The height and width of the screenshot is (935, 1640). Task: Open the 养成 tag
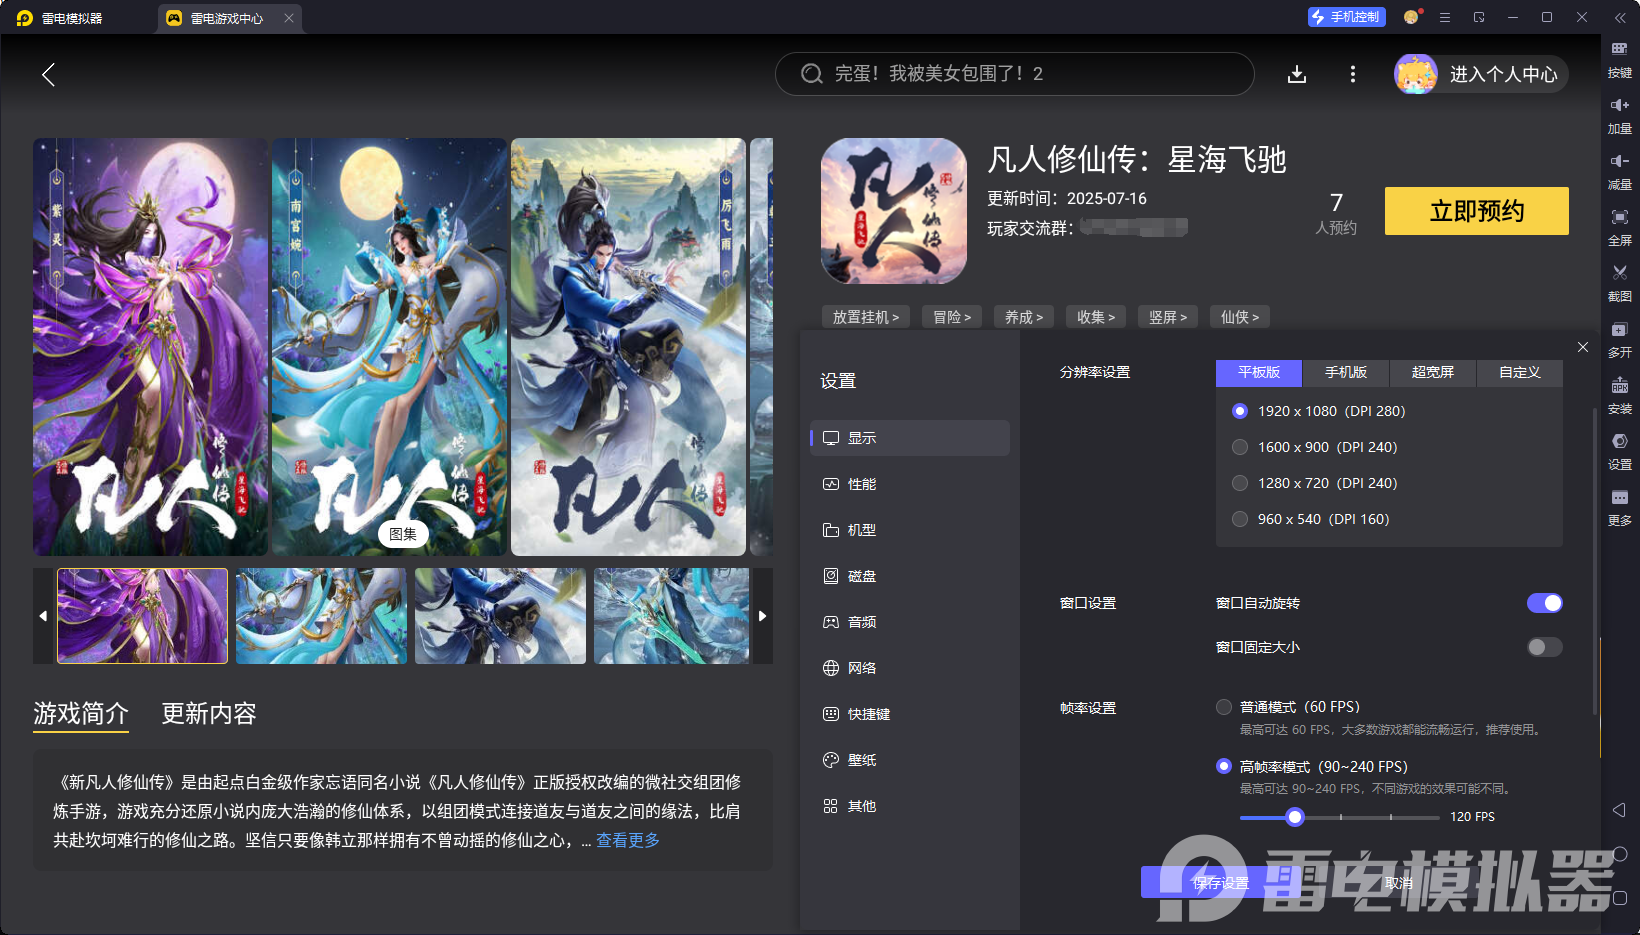pos(1024,317)
